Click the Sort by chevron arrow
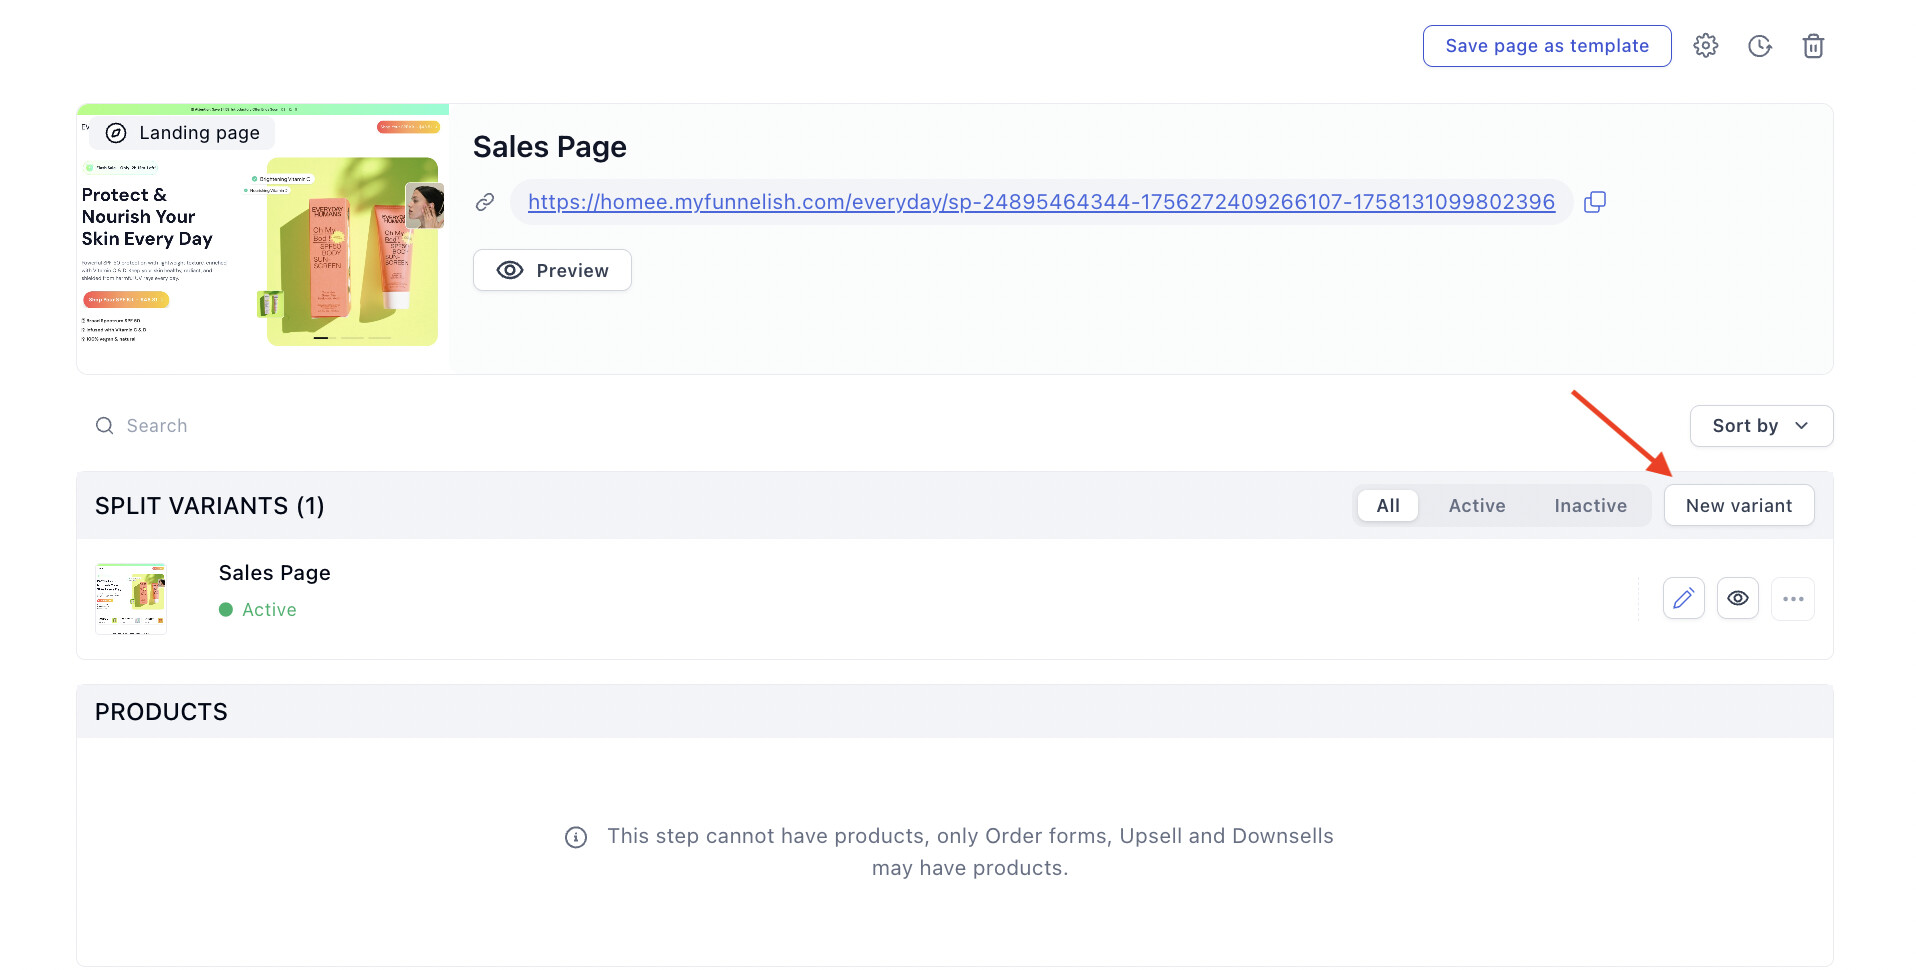1916x970 pixels. pos(1802,426)
